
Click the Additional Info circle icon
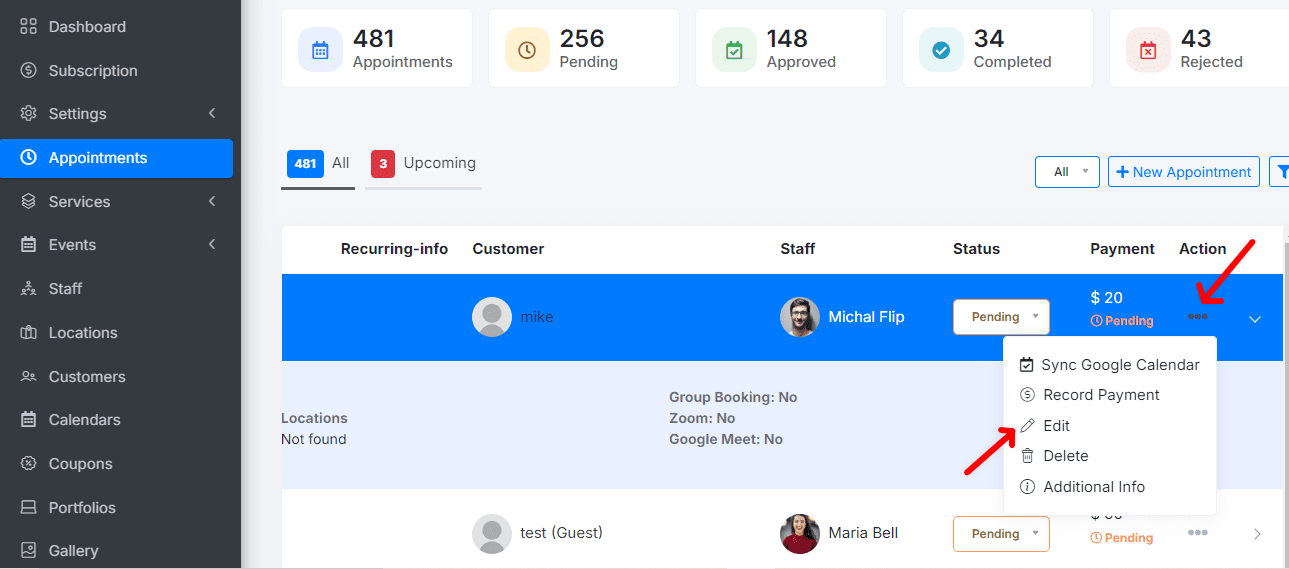click(1027, 487)
